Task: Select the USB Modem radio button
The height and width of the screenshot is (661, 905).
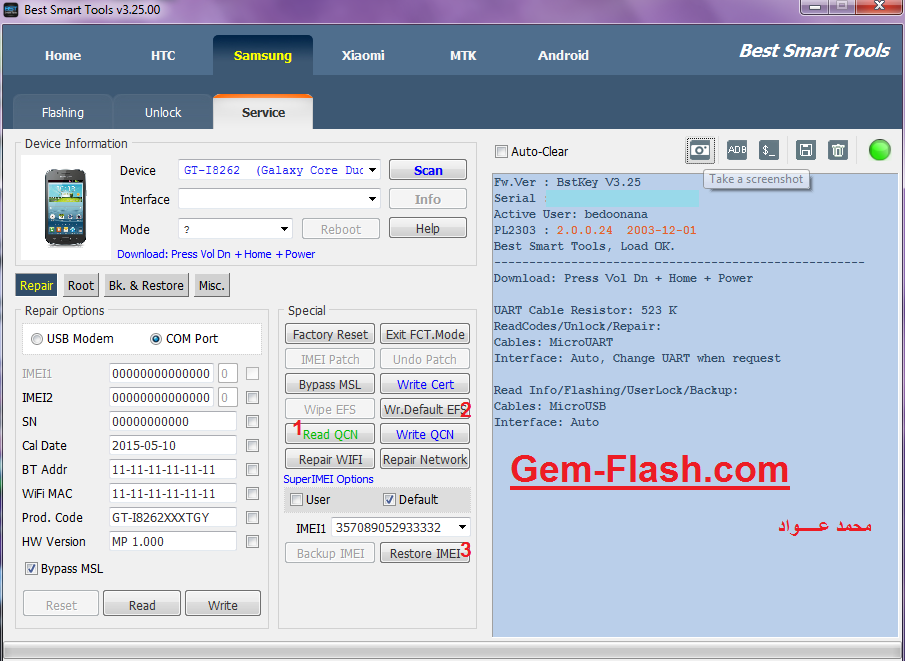Action: 37,339
